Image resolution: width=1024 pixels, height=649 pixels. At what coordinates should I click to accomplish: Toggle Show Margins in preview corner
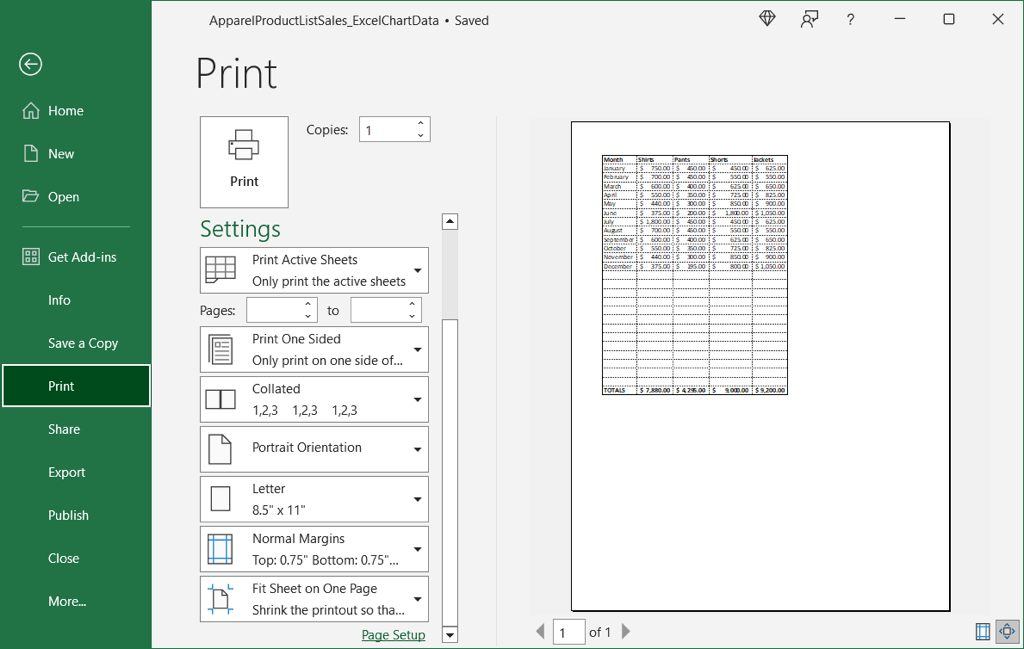[983, 631]
